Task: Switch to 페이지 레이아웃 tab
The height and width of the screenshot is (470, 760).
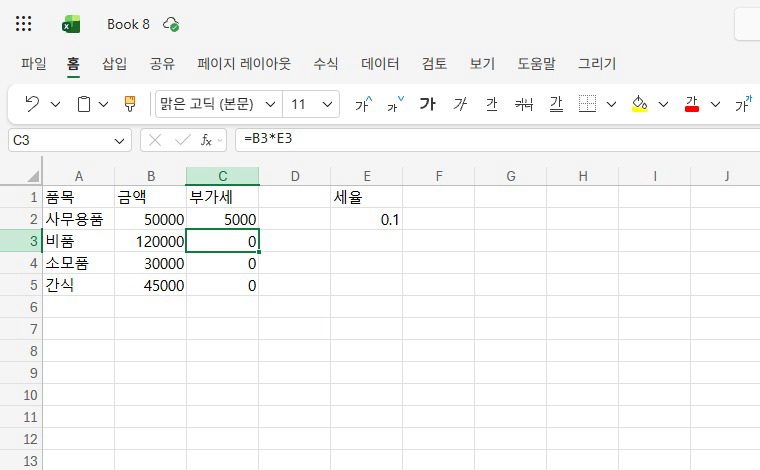Action: (244, 63)
